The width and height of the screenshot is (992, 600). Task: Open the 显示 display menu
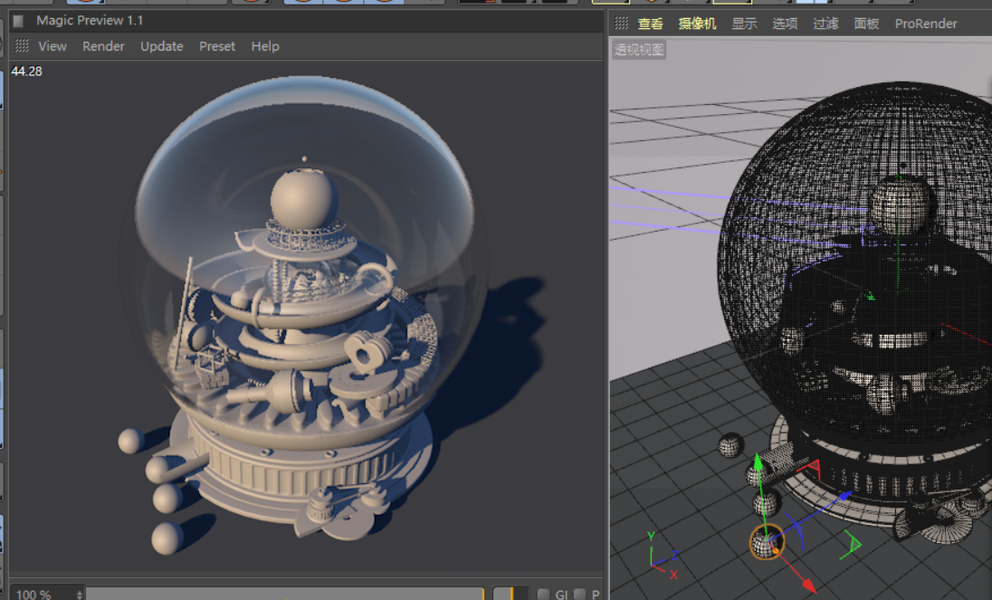[x=744, y=24]
